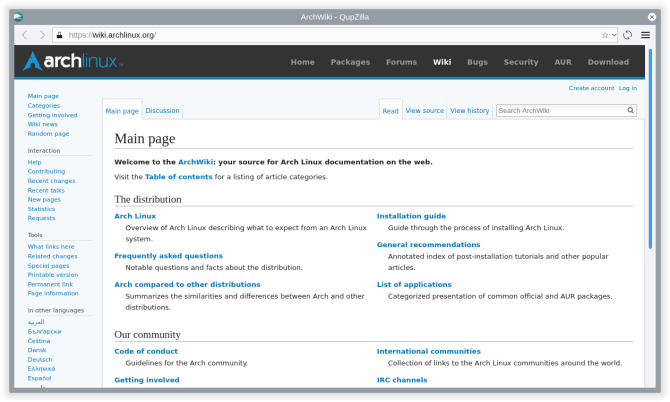Open International communities link
The width and height of the screenshot is (670, 402).
(x=429, y=351)
